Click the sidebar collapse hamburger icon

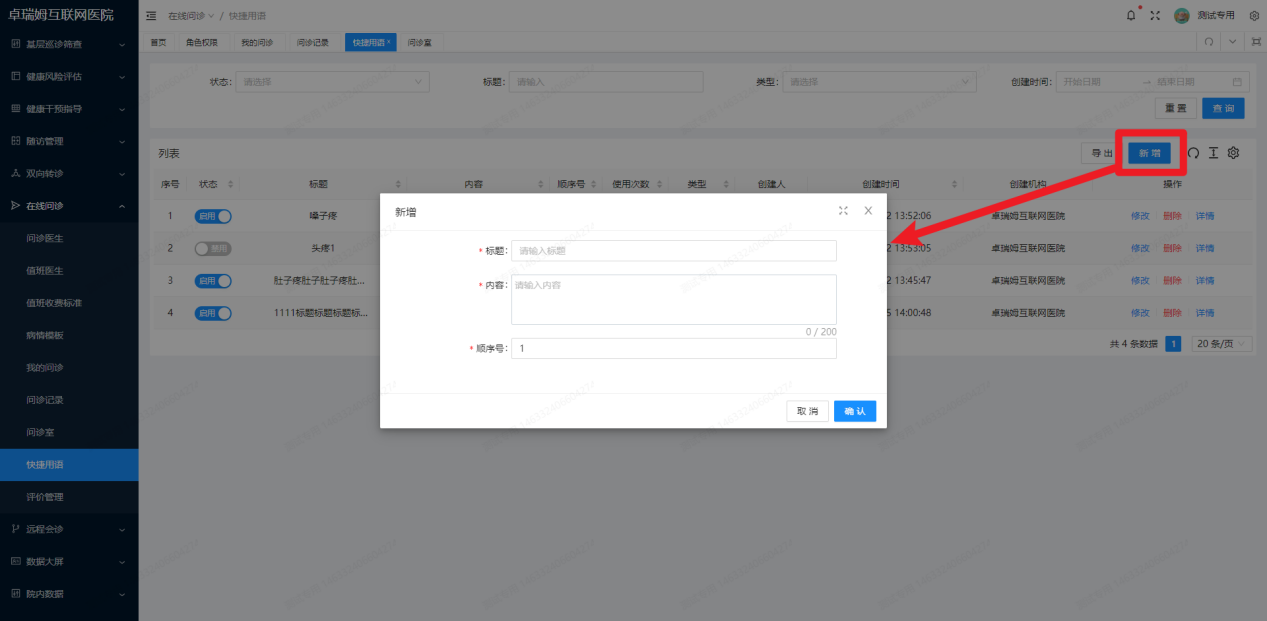(151, 16)
